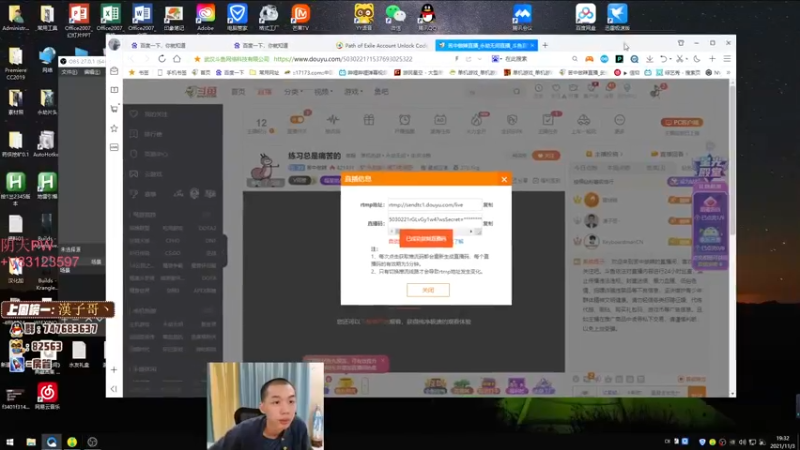Screen dimensions: 800x450
Task: Close the active Douyu browser tab
Action: pos(532,45)
